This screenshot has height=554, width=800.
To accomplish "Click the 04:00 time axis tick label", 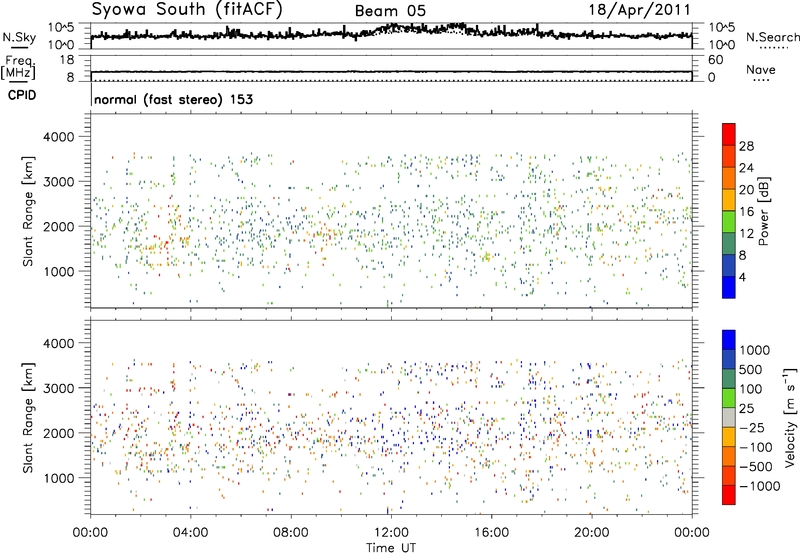I will pyautogui.click(x=190, y=533).
